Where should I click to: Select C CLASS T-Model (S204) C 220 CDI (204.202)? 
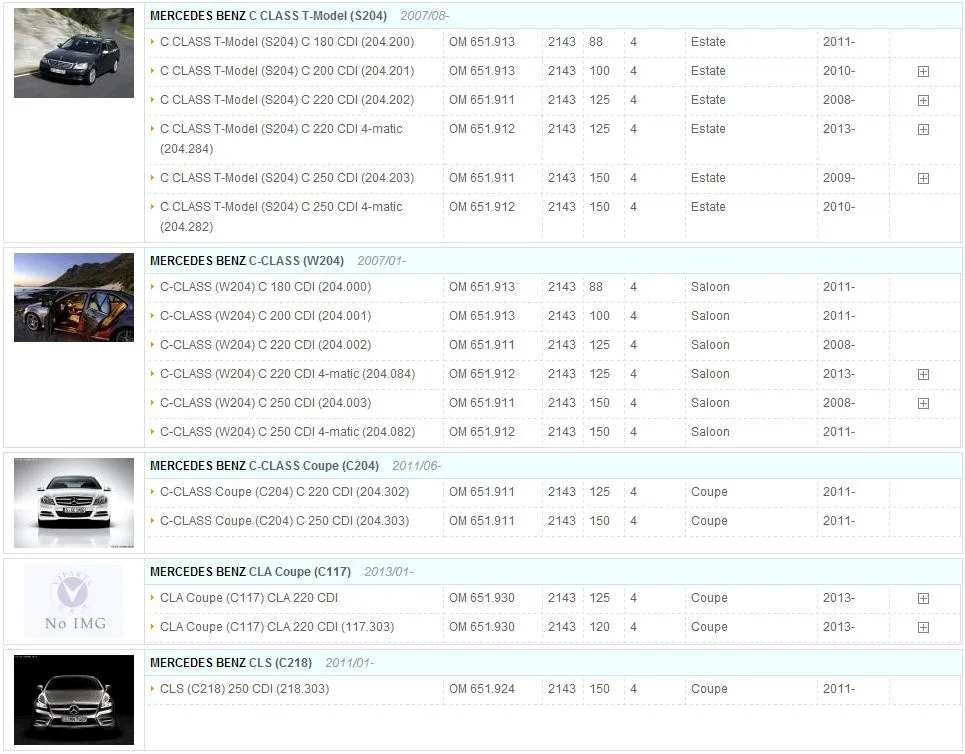coord(287,100)
